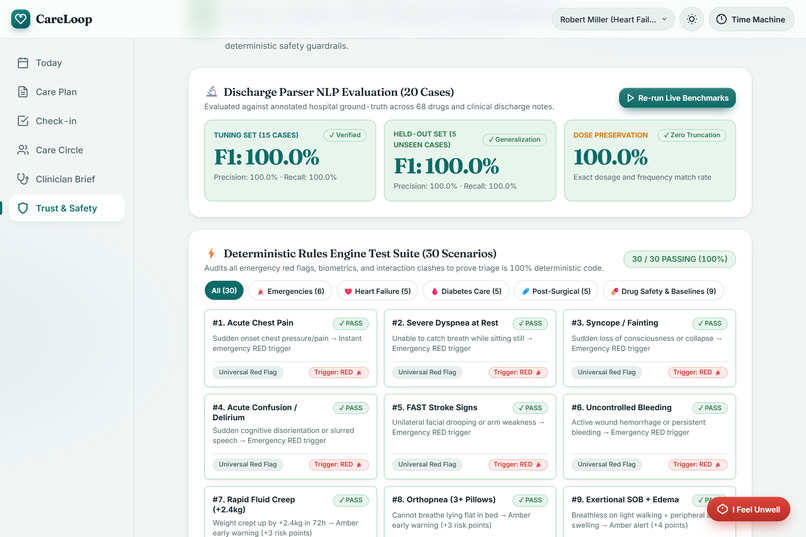Open the #6. Uncontrolled Bleeding card
806x537 pixels.
649,436
